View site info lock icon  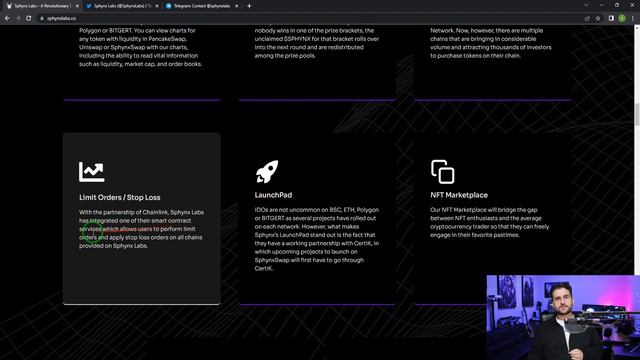click(42, 18)
